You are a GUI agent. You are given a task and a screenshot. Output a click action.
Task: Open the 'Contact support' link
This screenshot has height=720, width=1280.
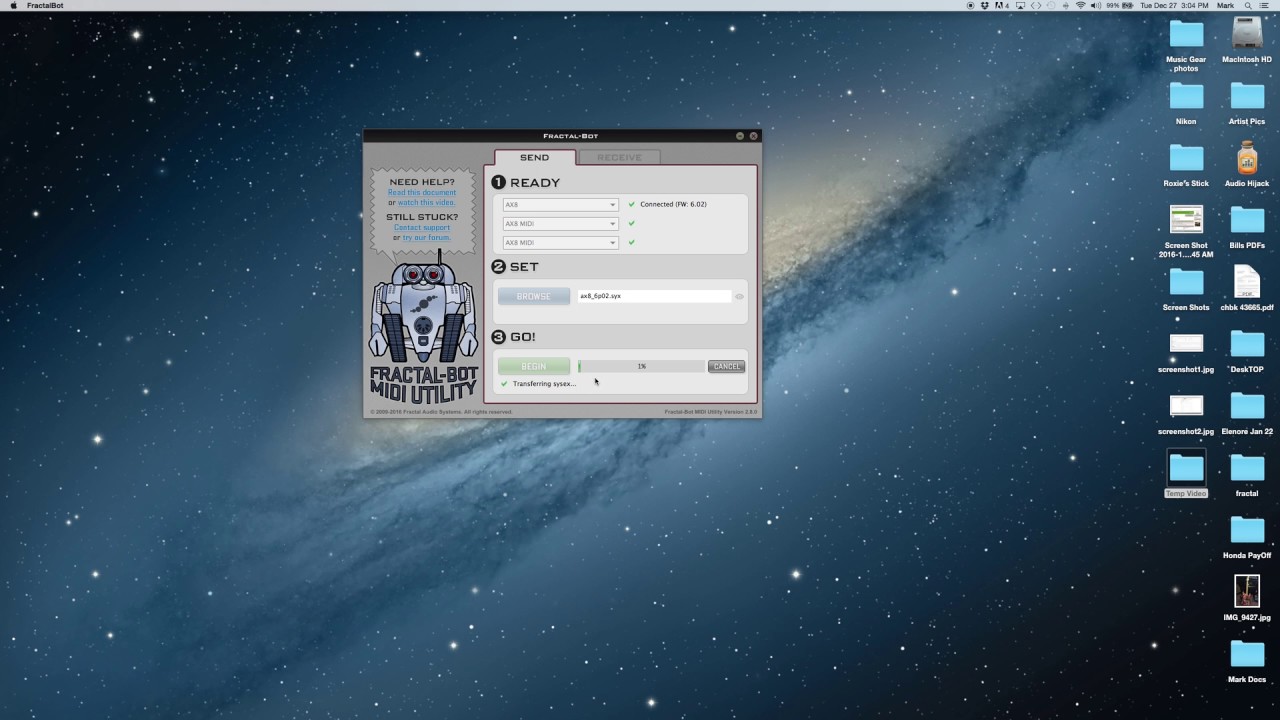click(x=422, y=227)
